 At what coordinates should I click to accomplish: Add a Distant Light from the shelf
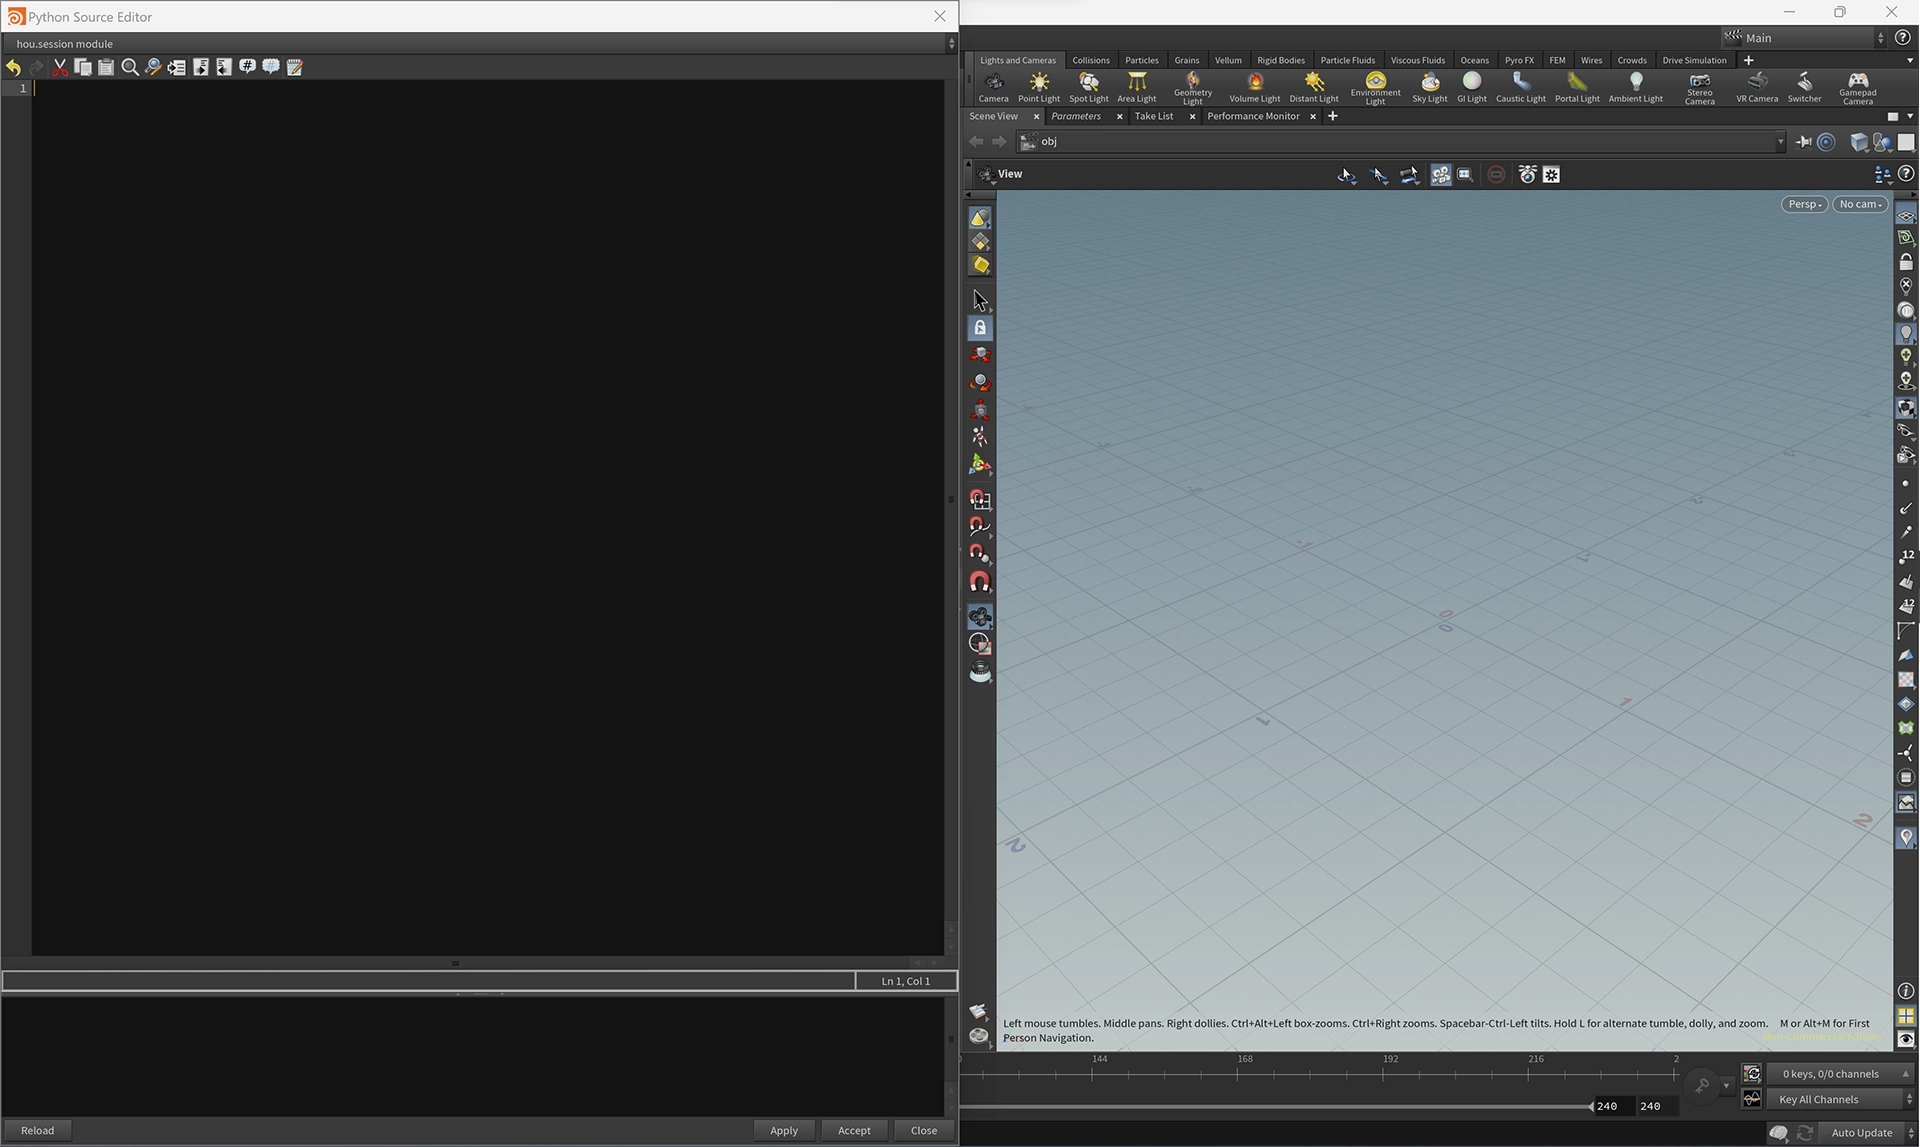pyautogui.click(x=1314, y=87)
